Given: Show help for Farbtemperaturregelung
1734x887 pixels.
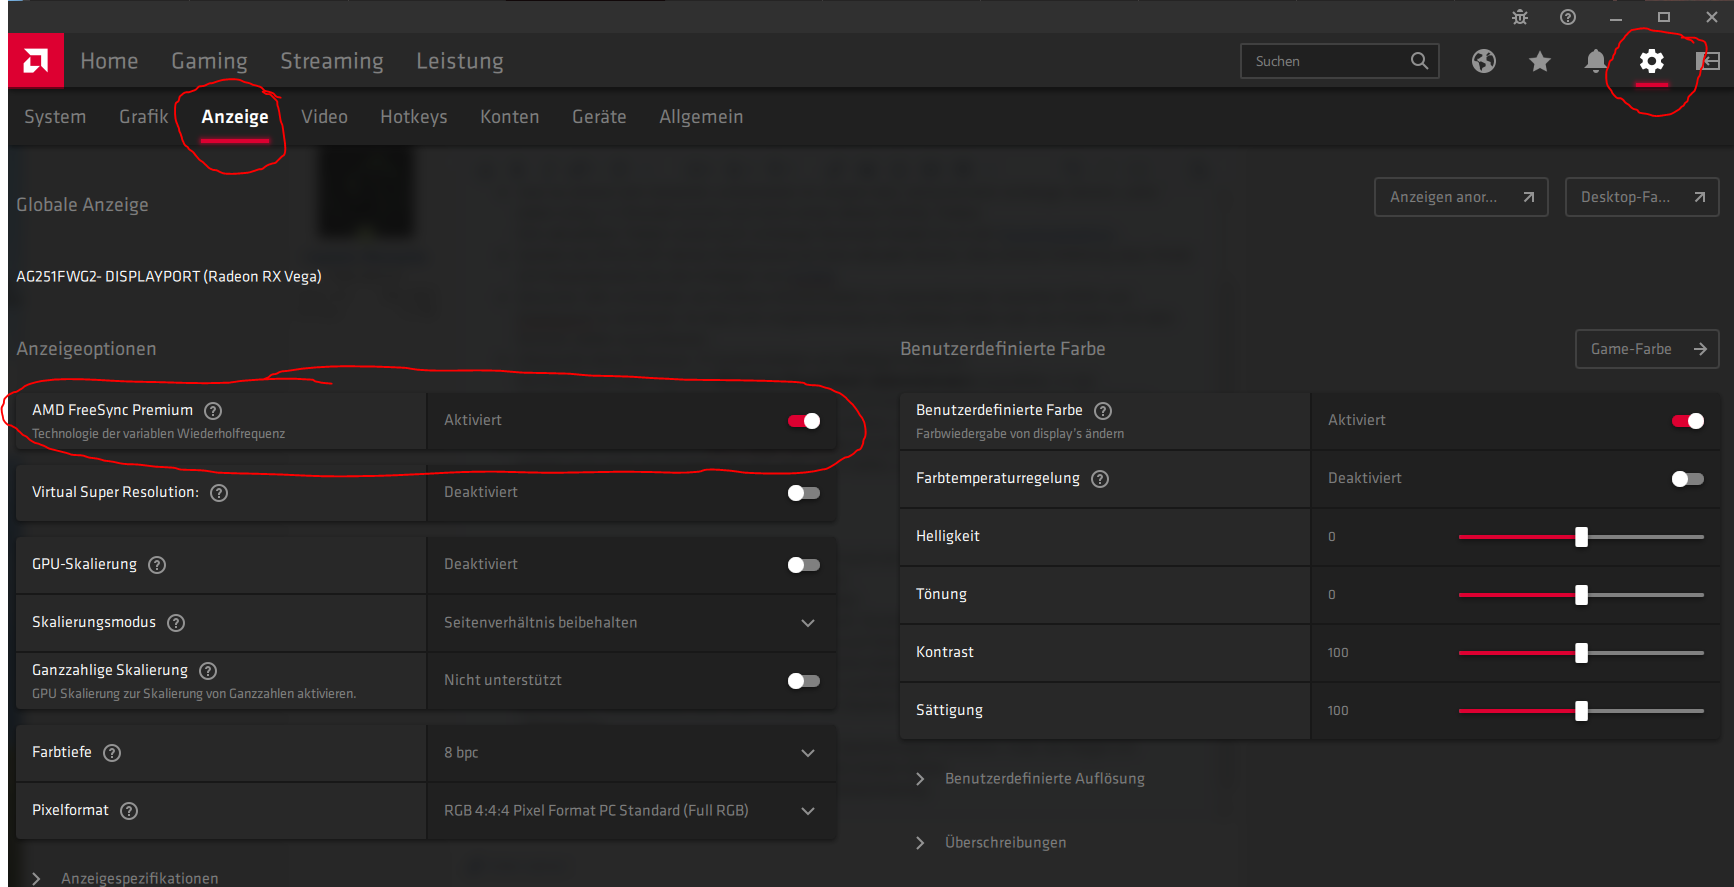Looking at the screenshot, I should [1100, 479].
